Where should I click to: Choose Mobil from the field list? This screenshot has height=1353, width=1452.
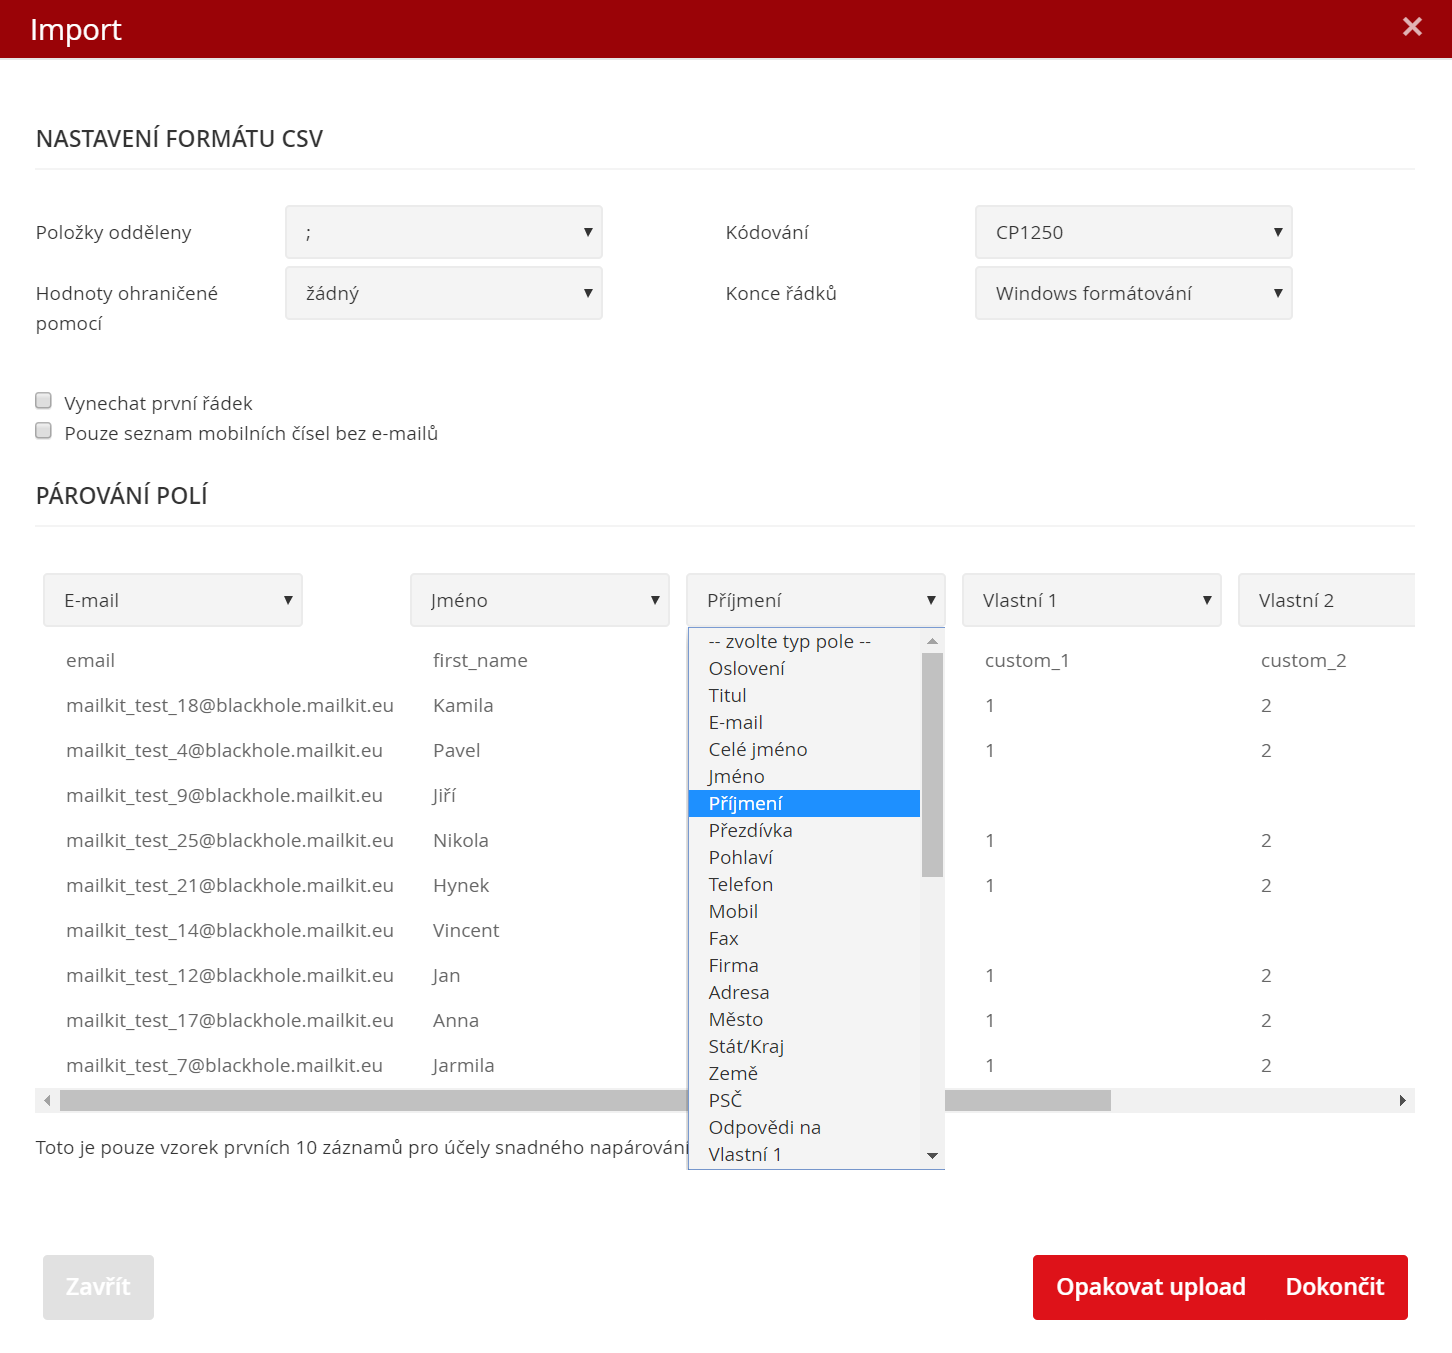tap(804, 912)
